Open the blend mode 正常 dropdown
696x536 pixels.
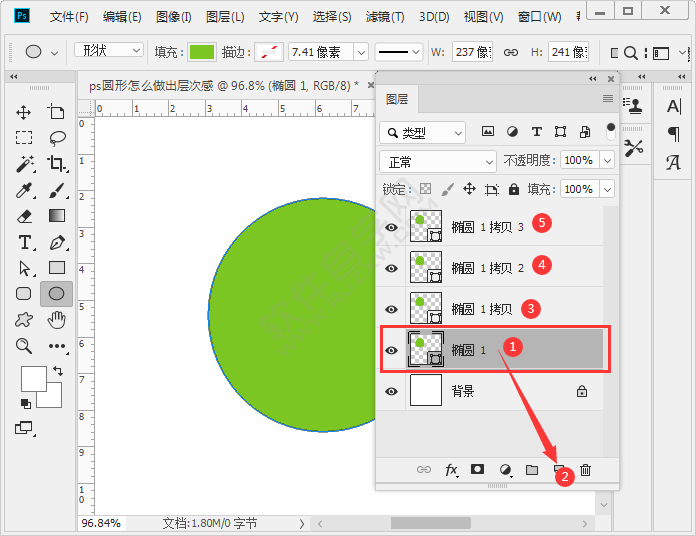tap(437, 161)
